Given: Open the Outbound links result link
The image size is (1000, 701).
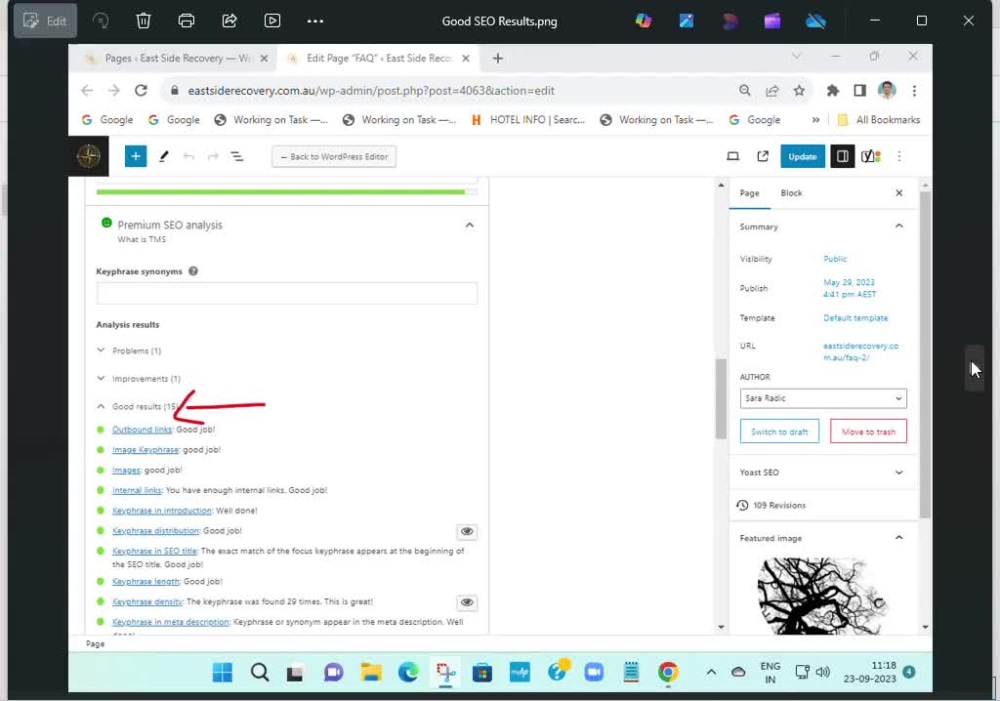Looking at the screenshot, I should pyautogui.click(x=142, y=430).
